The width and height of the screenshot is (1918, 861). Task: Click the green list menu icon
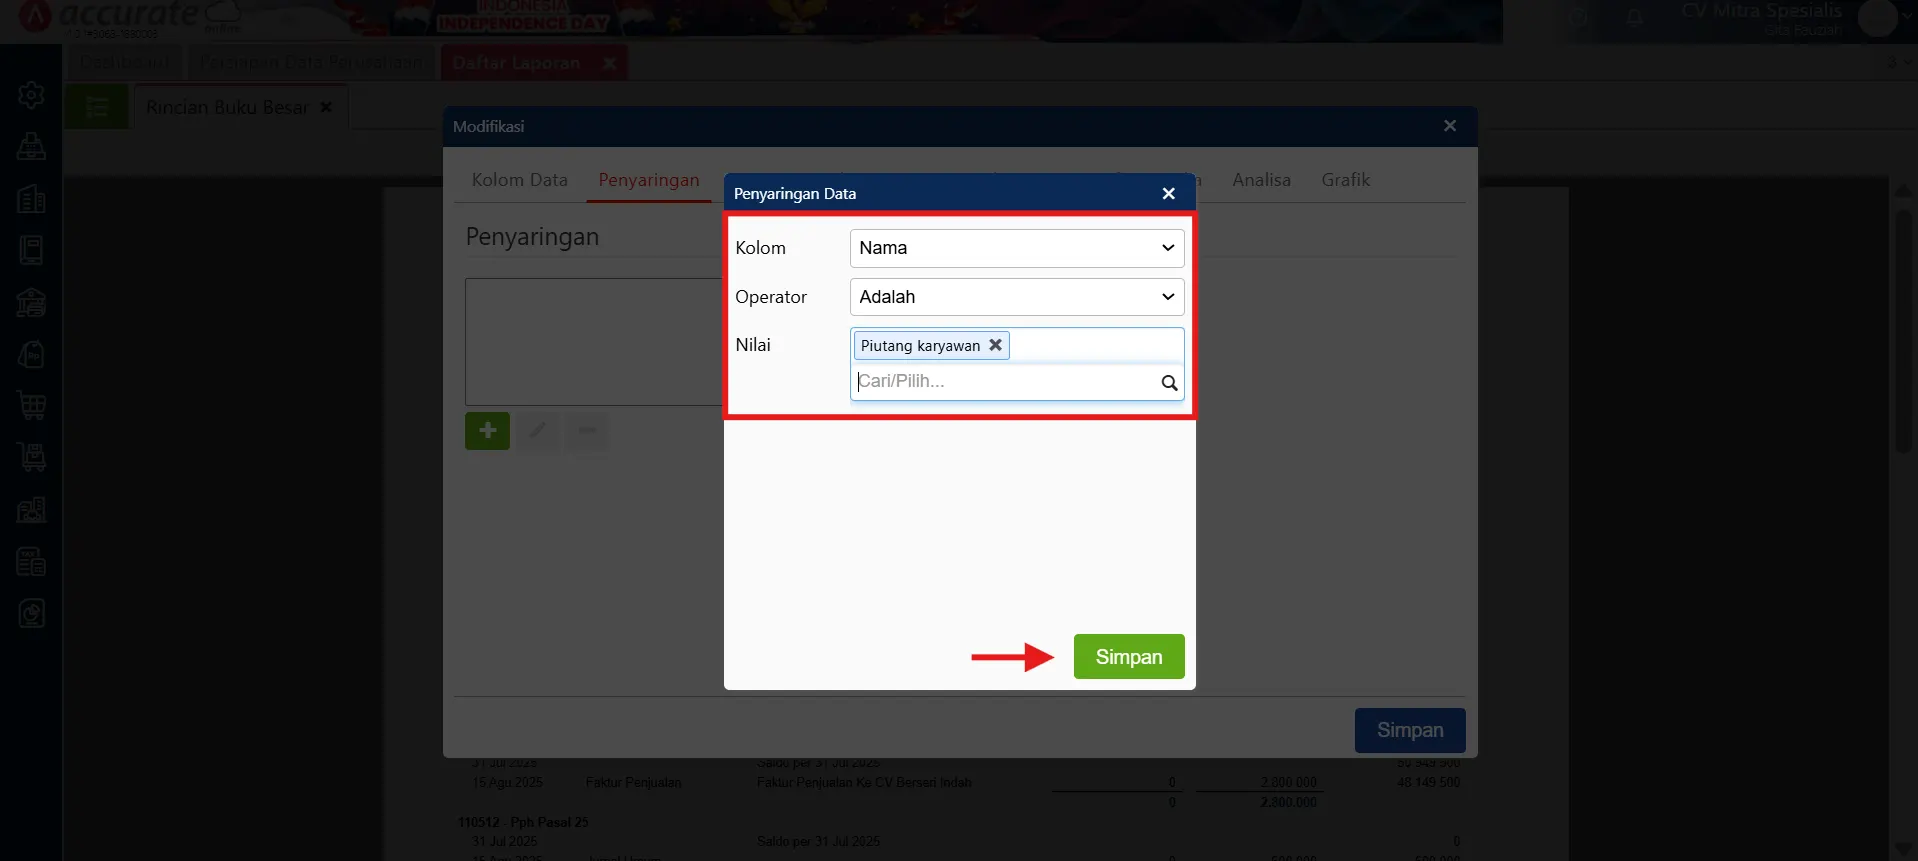[x=97, y=107]
